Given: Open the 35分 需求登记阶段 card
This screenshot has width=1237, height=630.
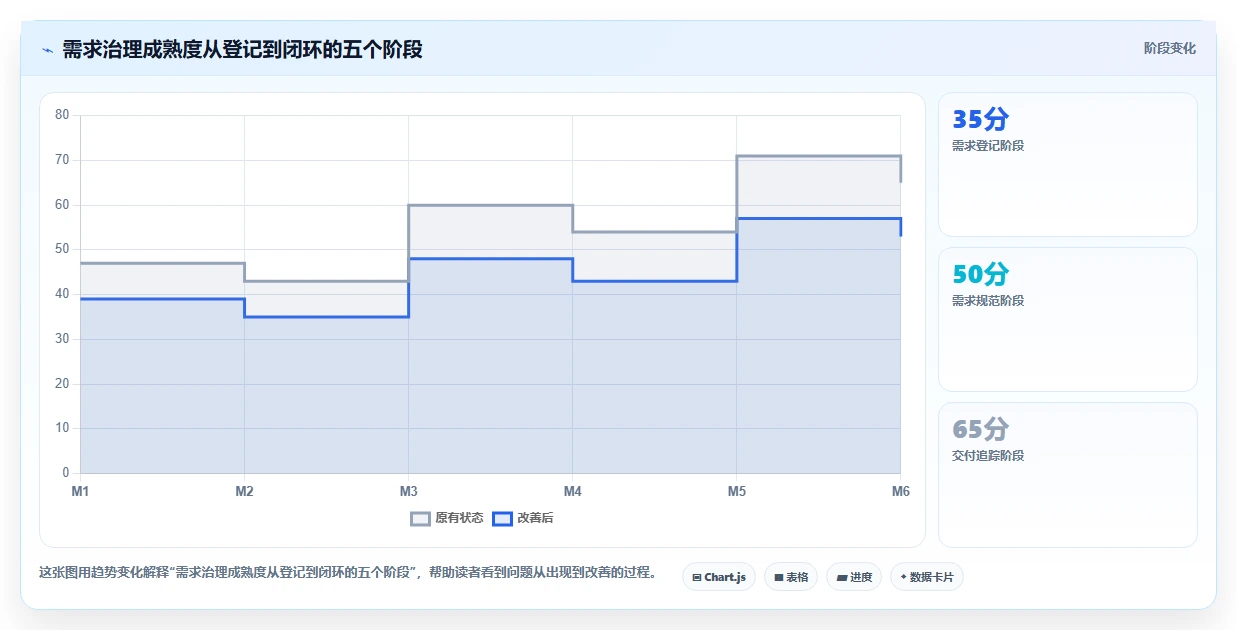Looking at the screenshot, I should [x=1067, y=165].
